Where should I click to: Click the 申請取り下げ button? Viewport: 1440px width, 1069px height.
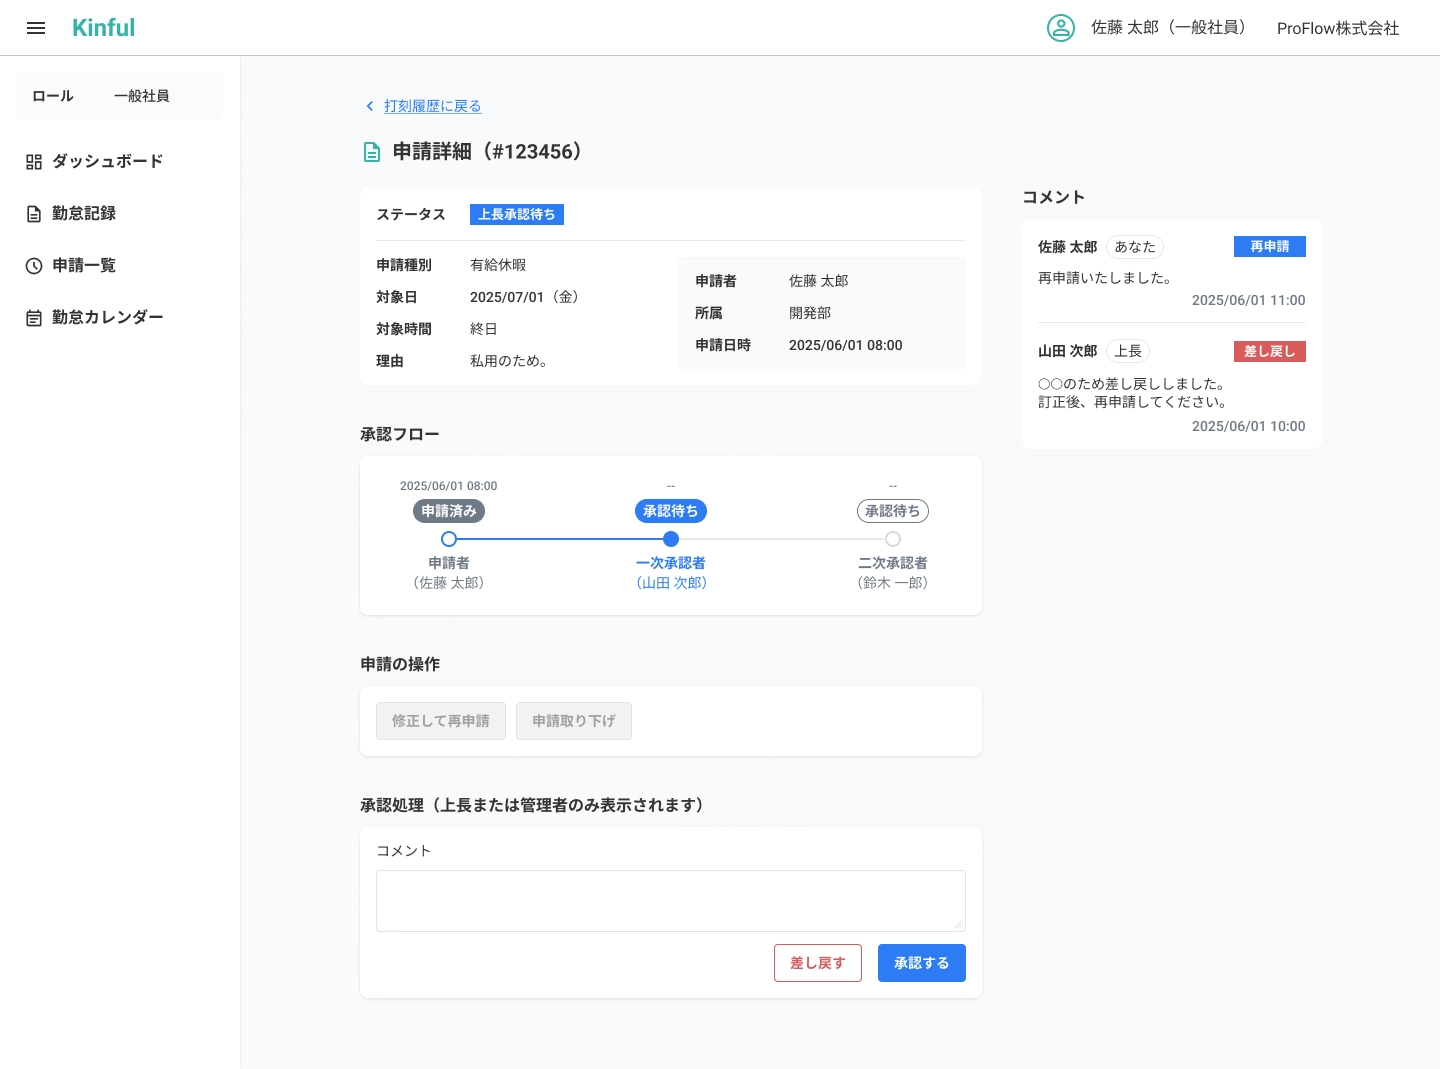574,721
